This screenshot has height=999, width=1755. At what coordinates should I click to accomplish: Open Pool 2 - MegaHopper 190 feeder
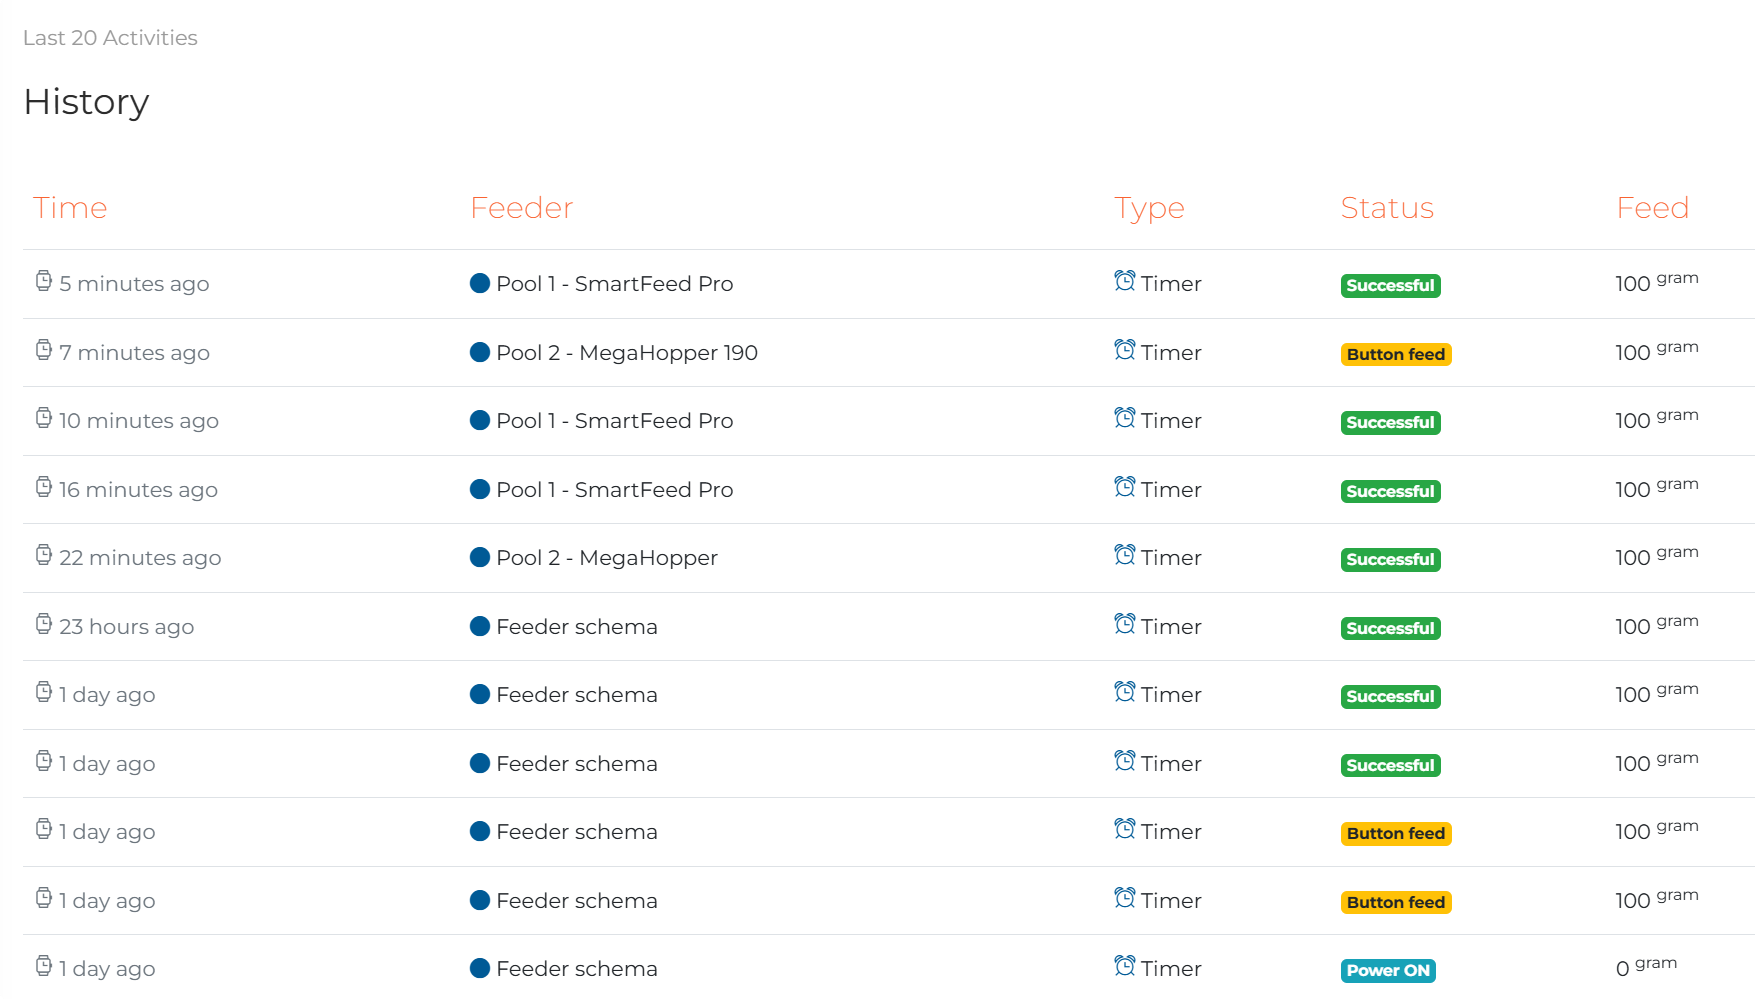coord(626,353)
